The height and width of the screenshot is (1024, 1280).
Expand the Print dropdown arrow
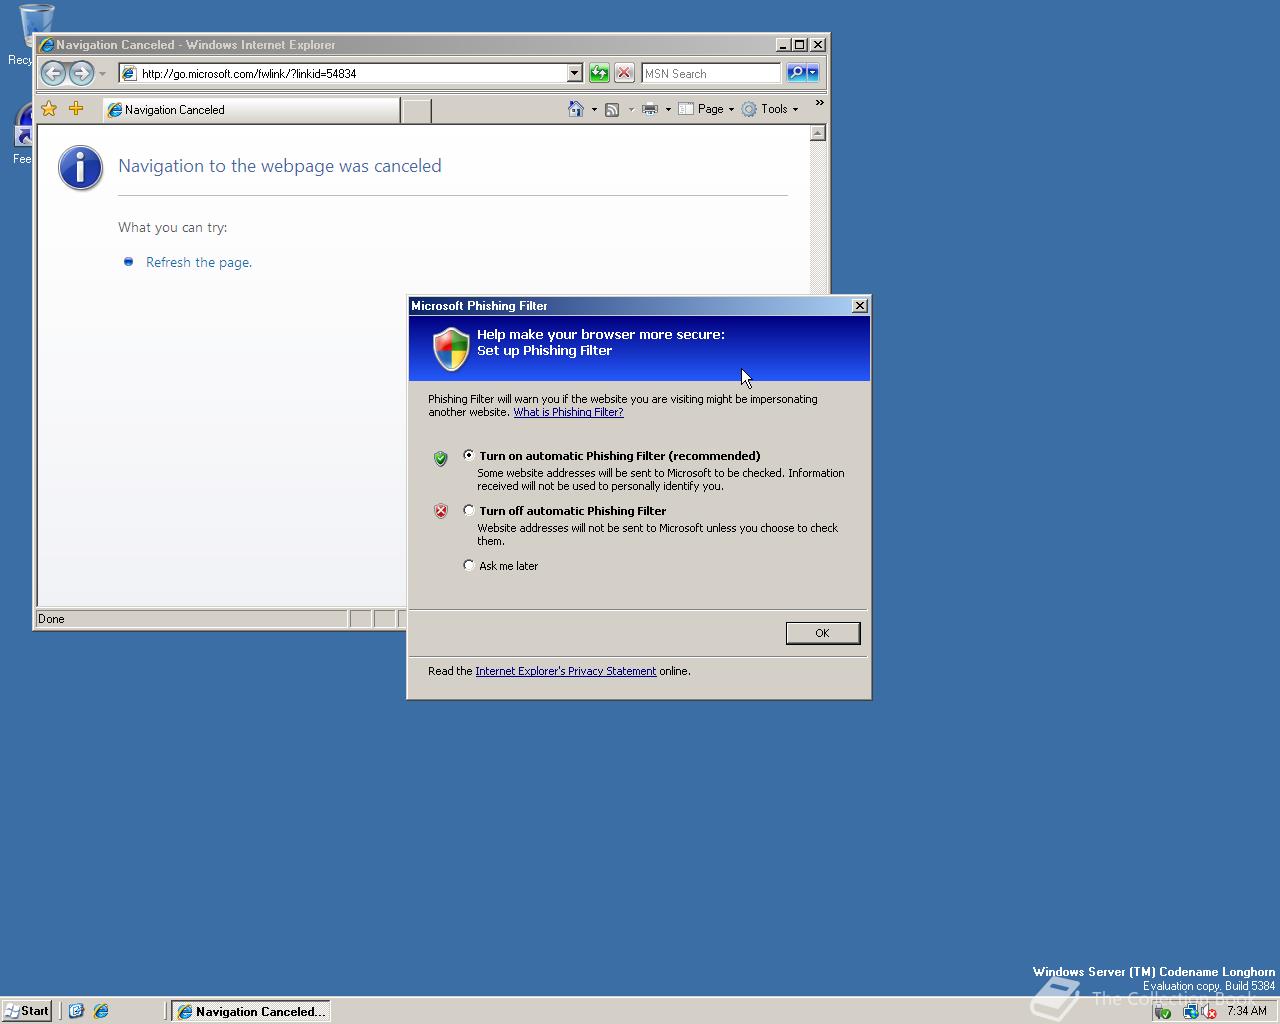tap(668, 110)
